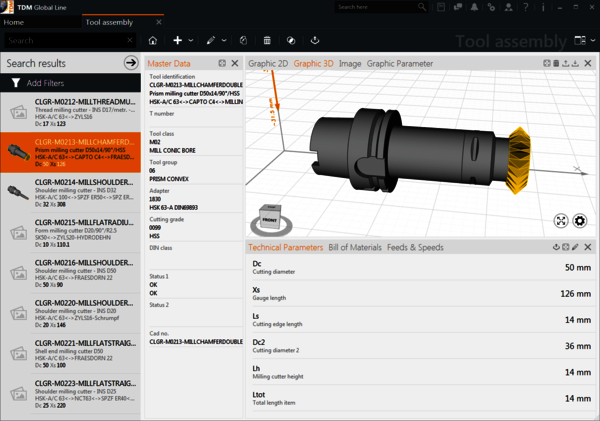This screenshot has height=421, width=600.
Task: Click the magnifier icon in Search here box
Action: (422, 7)
